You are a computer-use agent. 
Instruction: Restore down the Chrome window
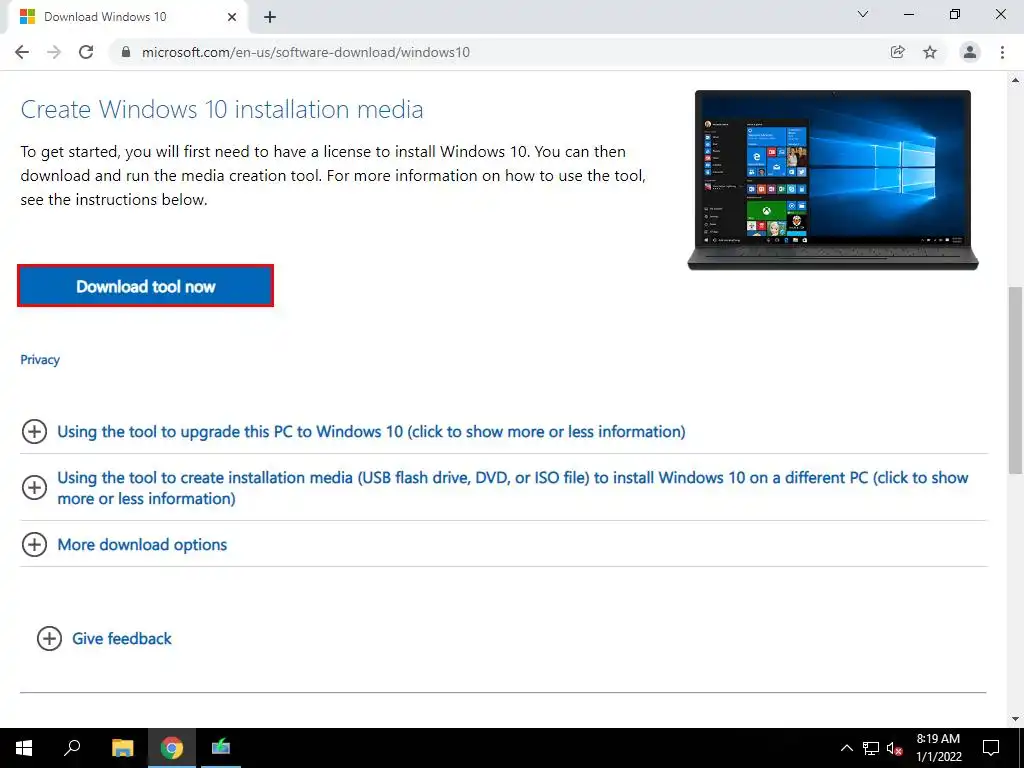click(x=955, y=14)
